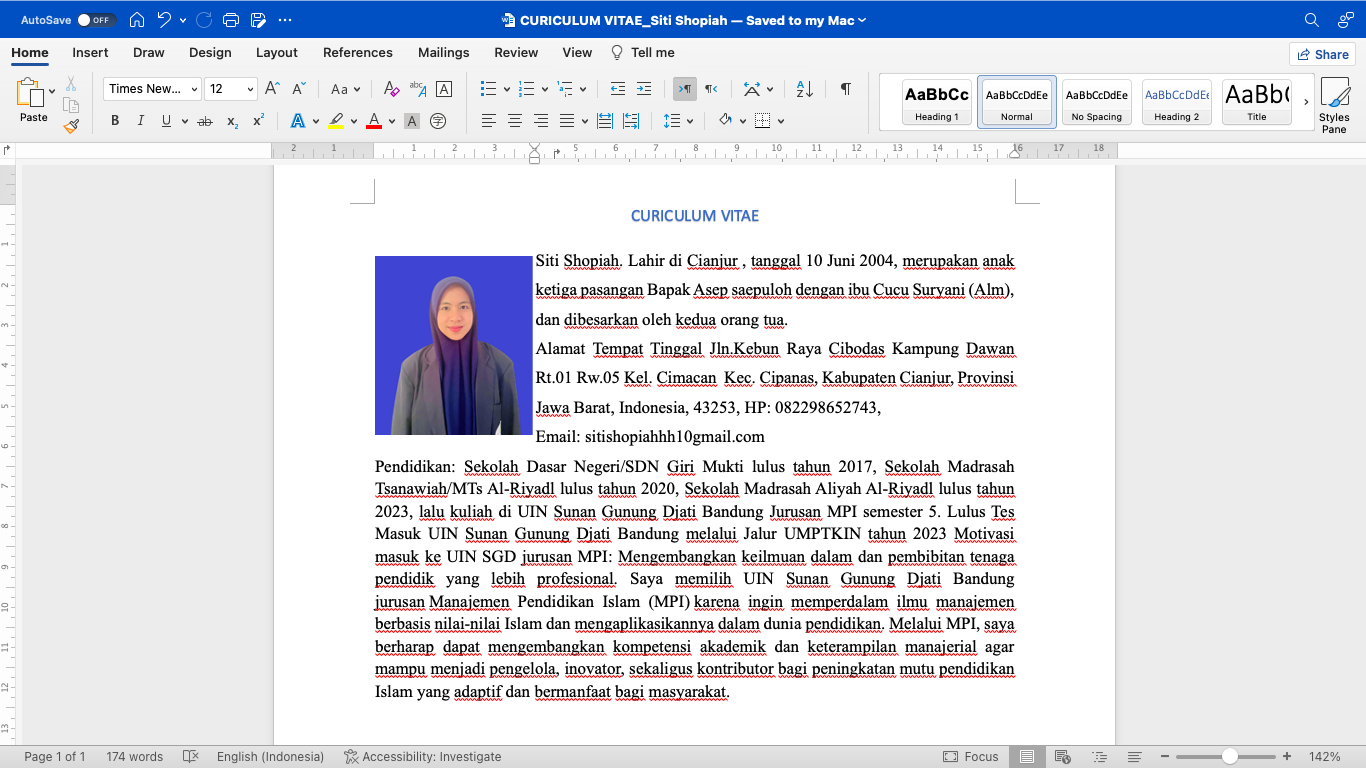Click the Print icon in title bar
This screenshot has height=768, width=1366.
[x=231, y=20]
